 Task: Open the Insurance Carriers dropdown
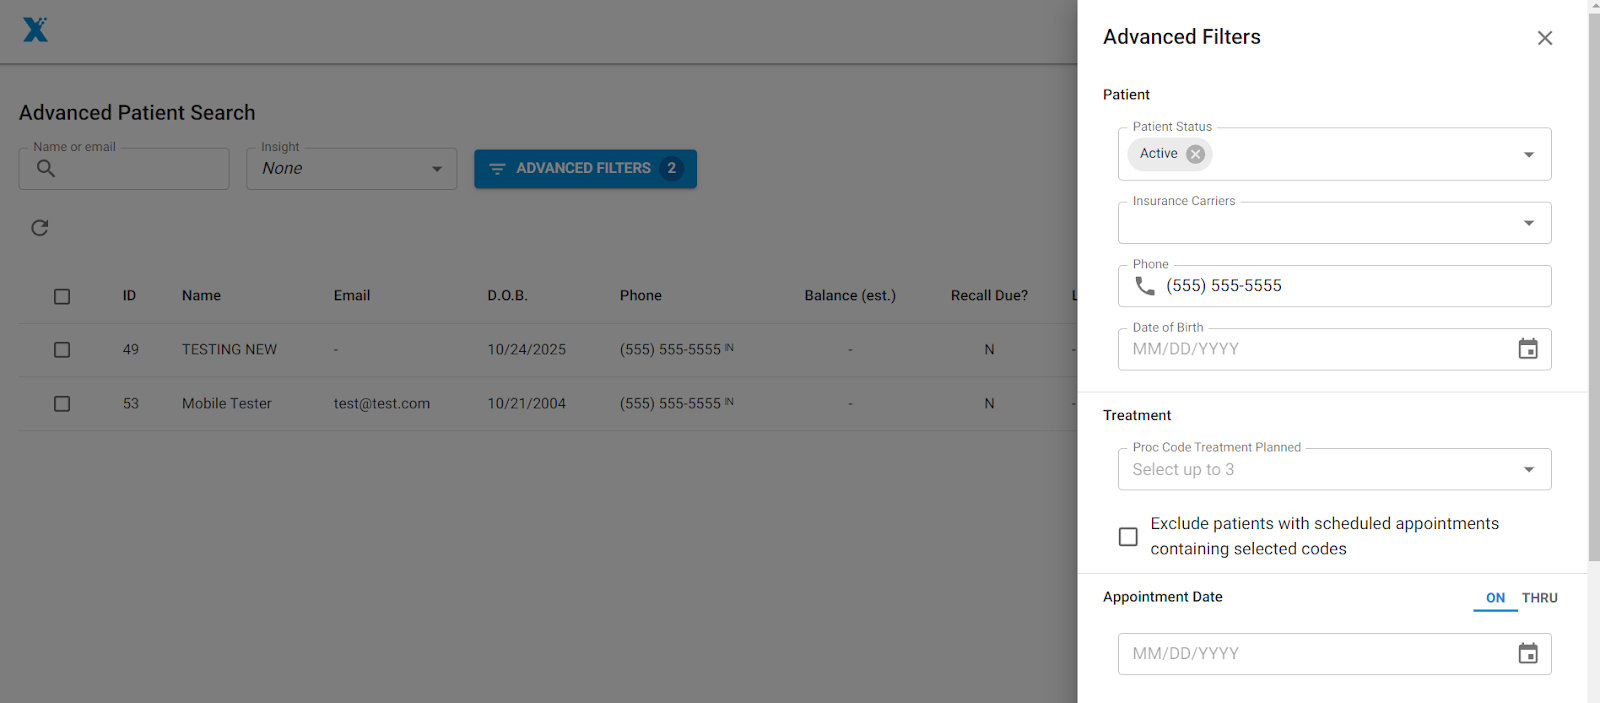pos(1528,223)
